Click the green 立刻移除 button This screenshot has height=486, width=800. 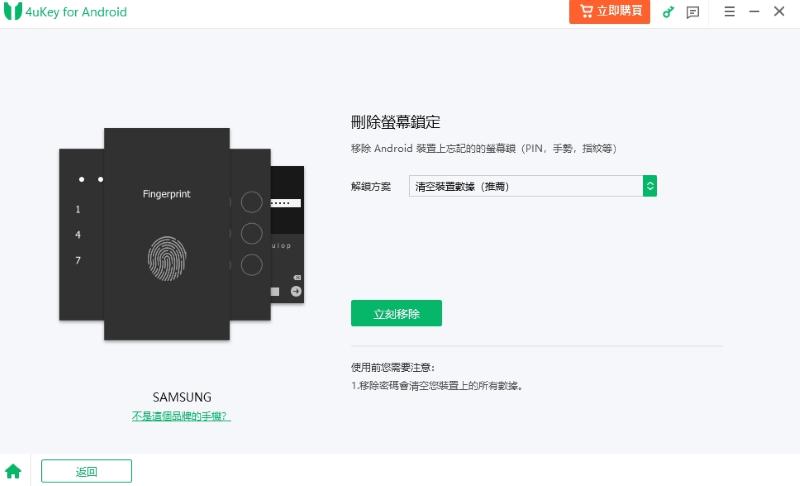396,313
